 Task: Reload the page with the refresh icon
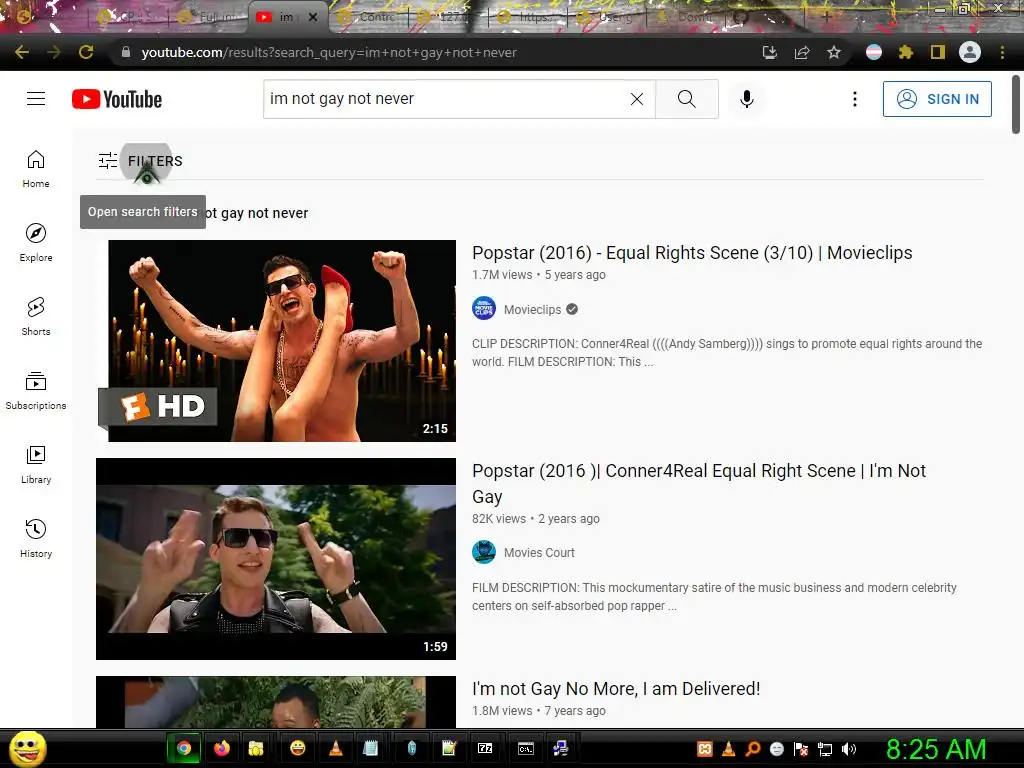point(86,52)
